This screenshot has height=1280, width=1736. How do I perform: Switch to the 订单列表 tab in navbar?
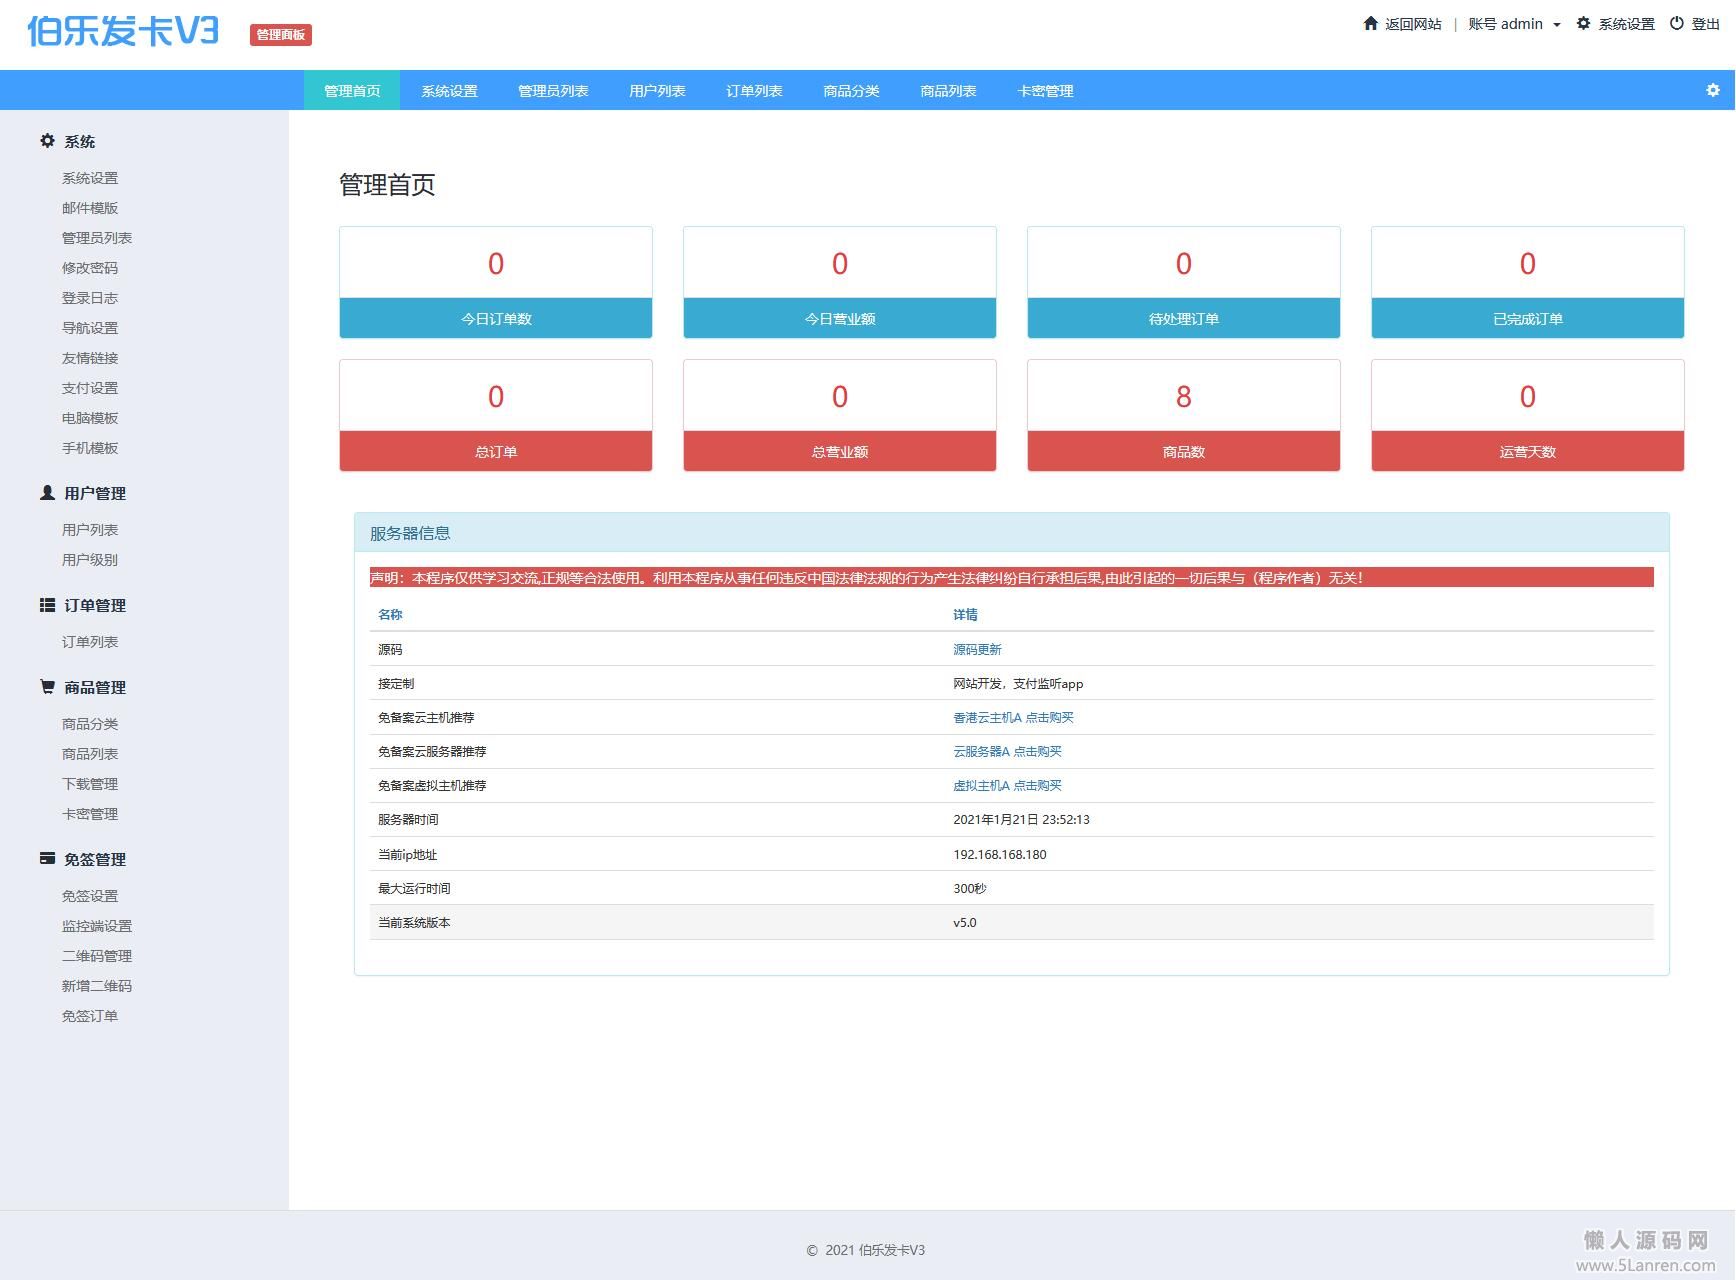[754, 91]
